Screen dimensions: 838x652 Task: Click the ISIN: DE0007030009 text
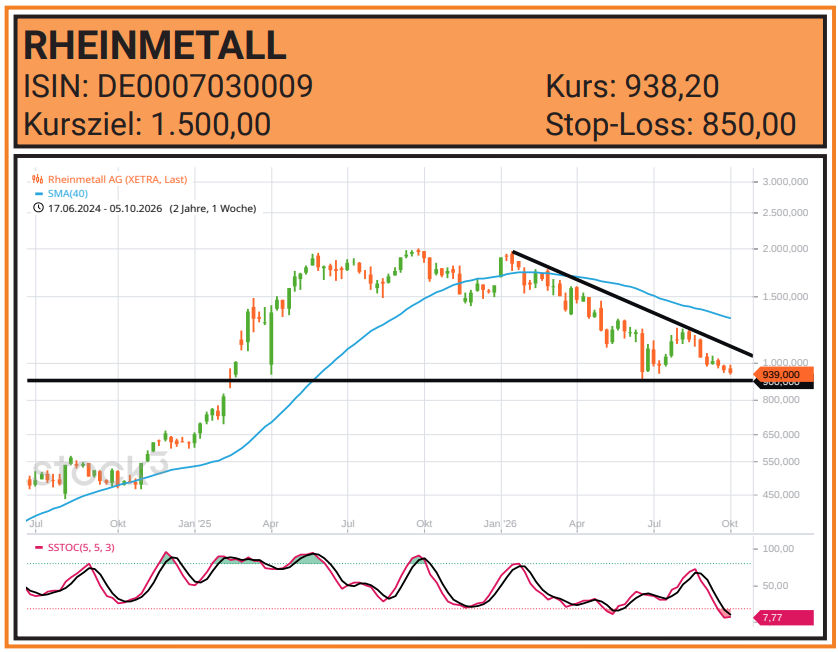(x=168, y=86)
